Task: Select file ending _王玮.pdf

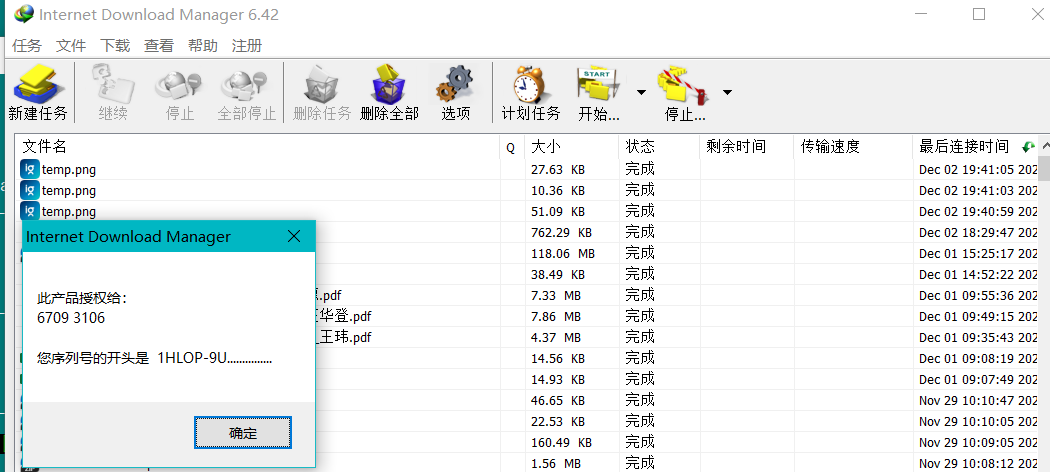Action: click(342, 337)
